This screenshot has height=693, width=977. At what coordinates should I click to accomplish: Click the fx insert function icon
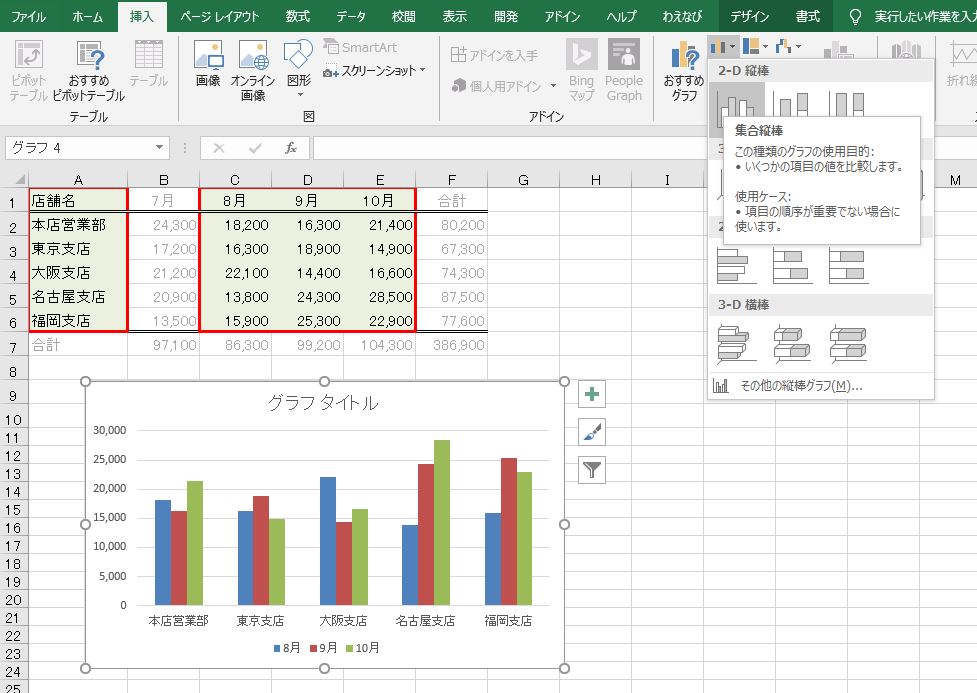pos(290,148)
